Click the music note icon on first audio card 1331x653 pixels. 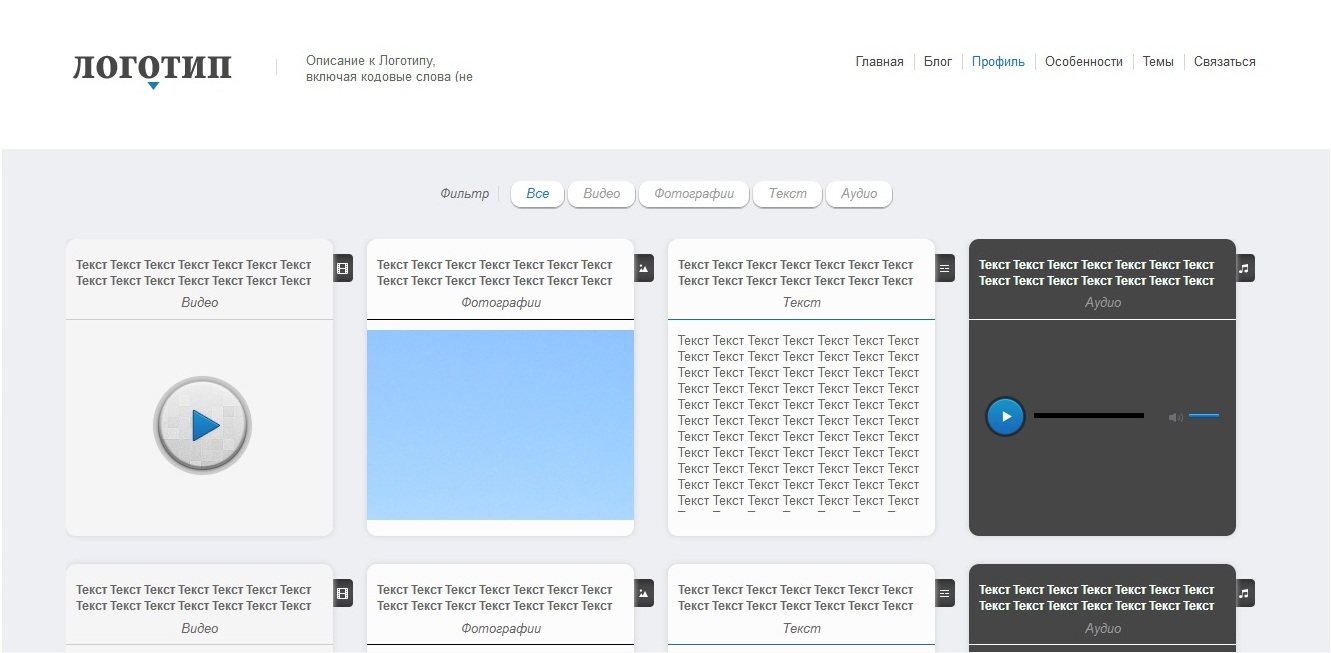pos(1245,268)
